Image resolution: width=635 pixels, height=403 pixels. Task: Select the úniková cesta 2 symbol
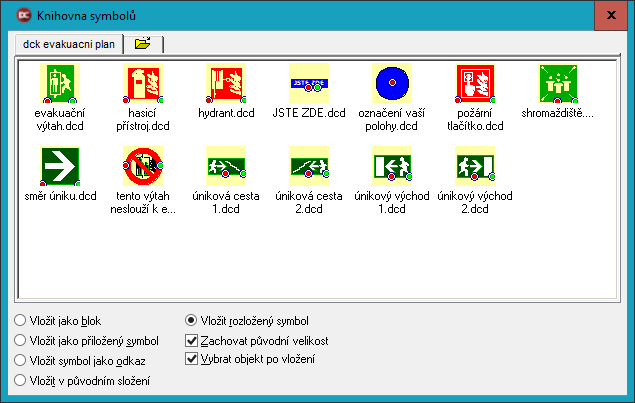point(308,164)
